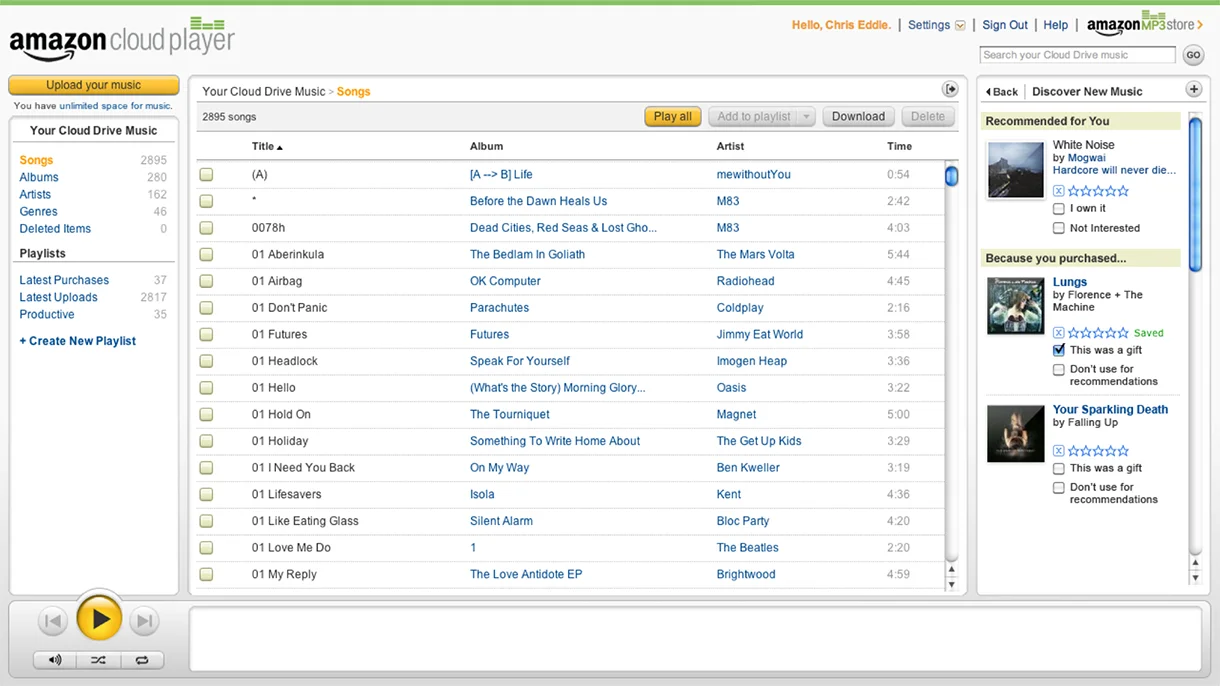
Task: Open the Albums library view
Action: [x=39, y=177]
